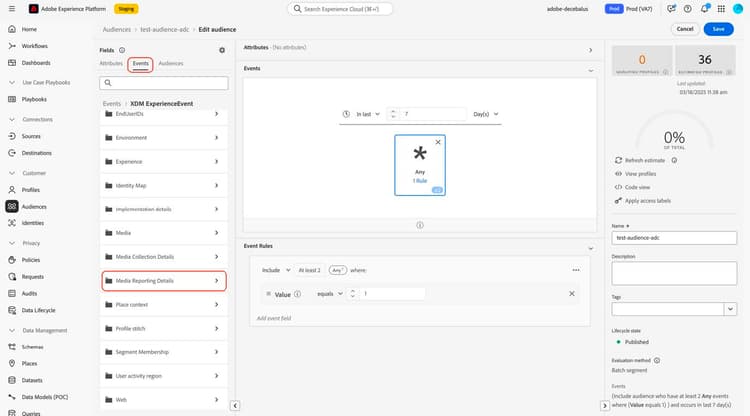Open Playbooks in the sidebar
750x416 pixels.
tap(34, 99)
